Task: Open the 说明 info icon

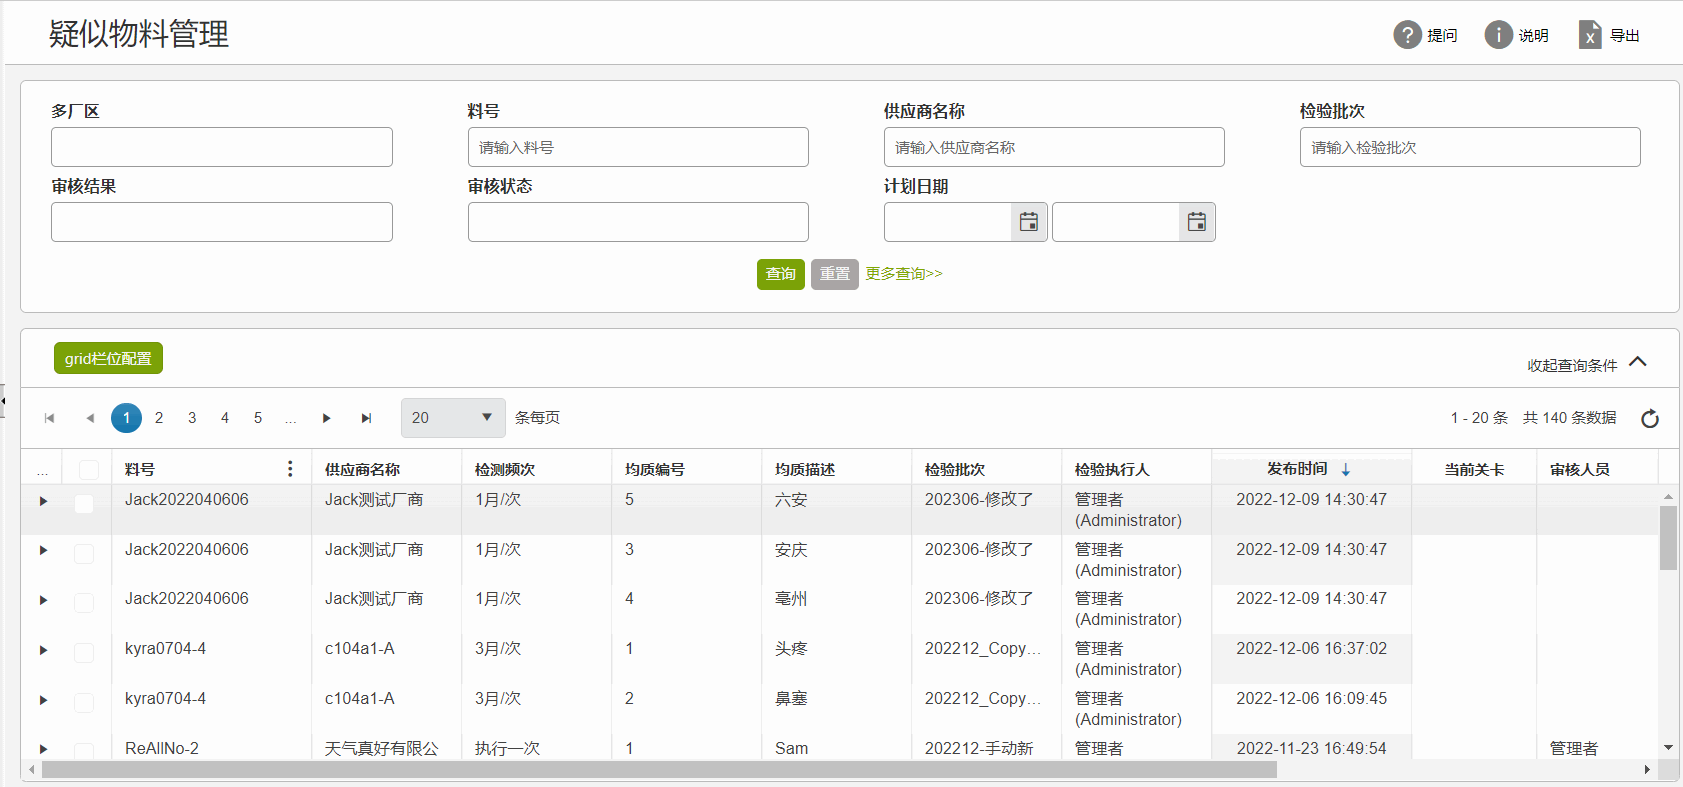Action: pyautogui.click(x=1498, y=35)
